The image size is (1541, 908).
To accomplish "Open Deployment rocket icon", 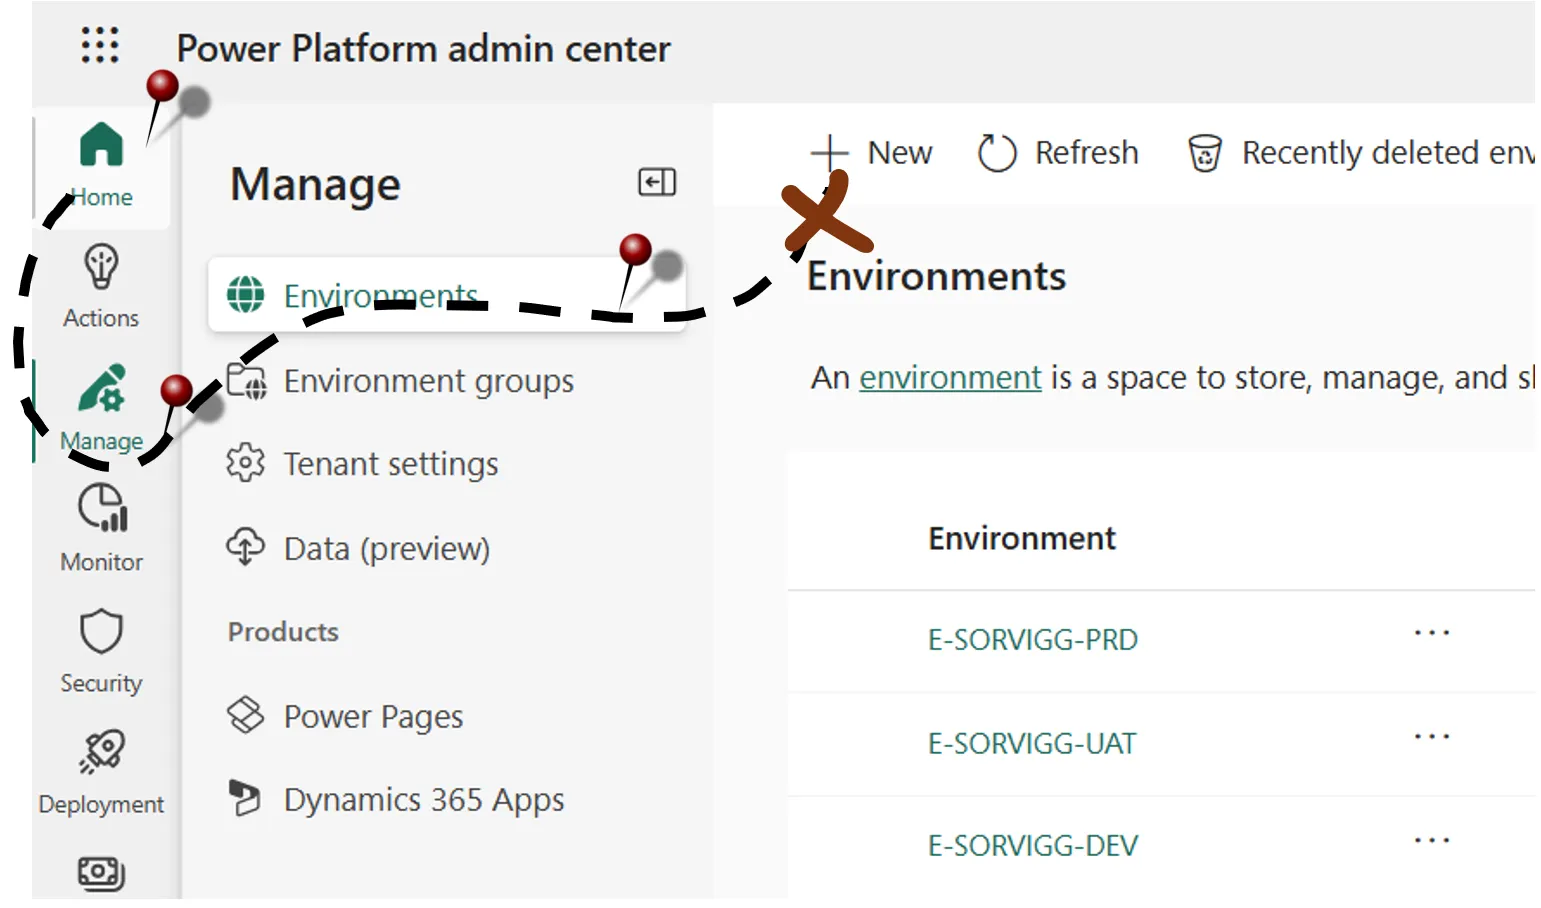I will [x=101, y=752].
